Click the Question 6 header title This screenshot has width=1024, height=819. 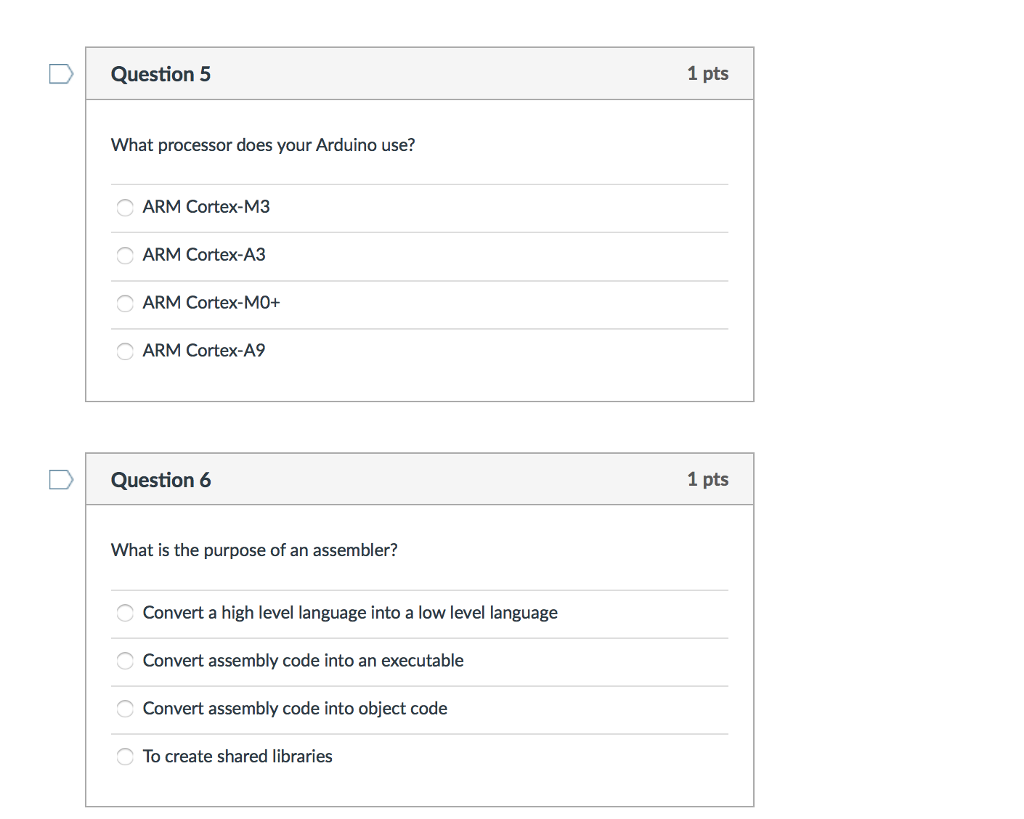pyautogui.click(x=161, y=480)
